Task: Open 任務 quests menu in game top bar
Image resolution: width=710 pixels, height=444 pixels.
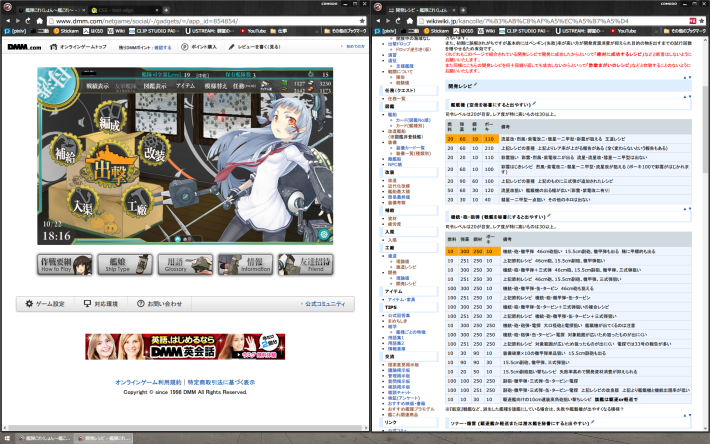Action: tap(244, 86)
